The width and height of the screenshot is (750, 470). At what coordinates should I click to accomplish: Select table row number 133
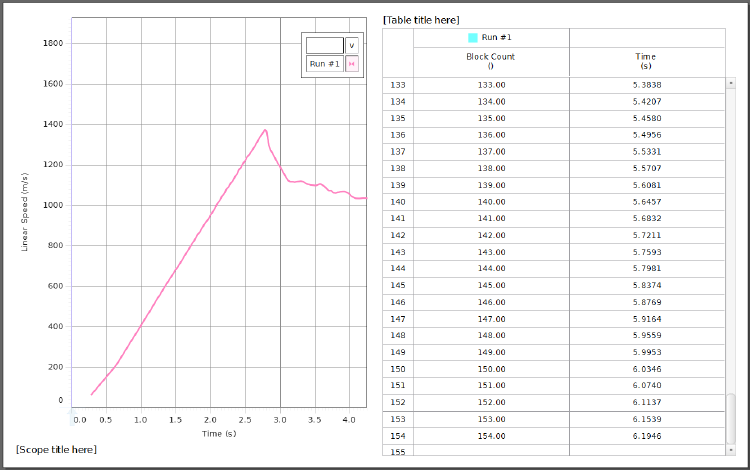click(398, 85)
